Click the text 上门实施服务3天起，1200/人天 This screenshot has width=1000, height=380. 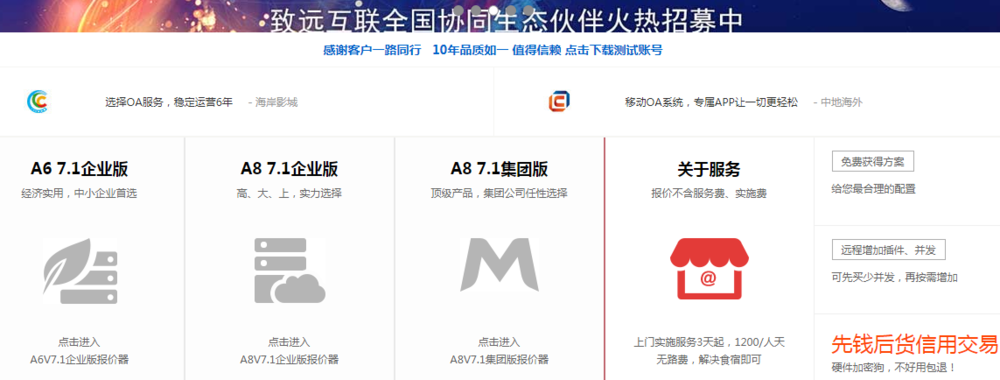point(709,342)
